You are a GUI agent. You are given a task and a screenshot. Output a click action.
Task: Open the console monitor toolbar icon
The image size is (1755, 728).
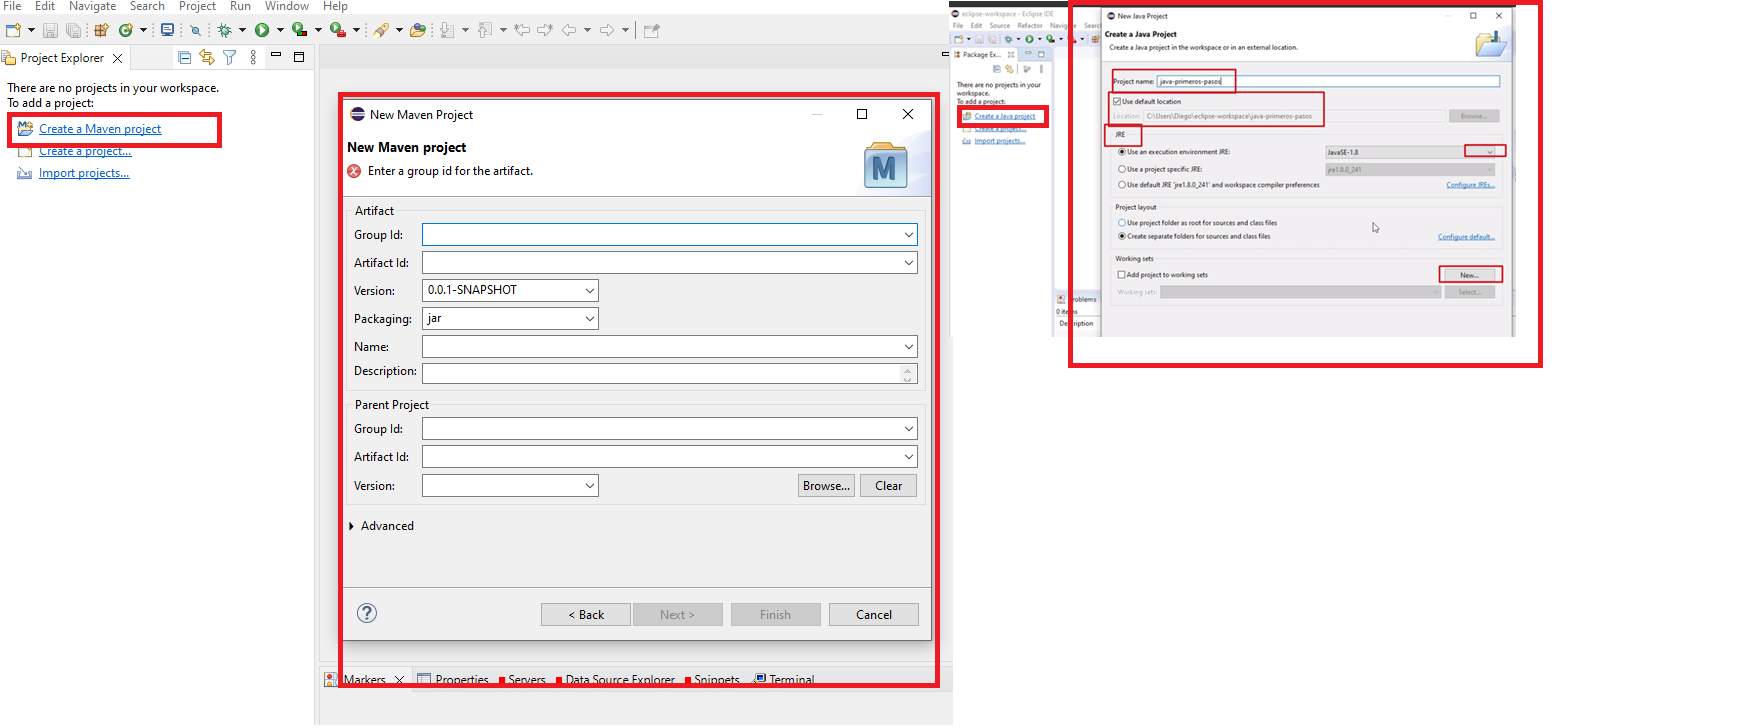coord(167,30)
